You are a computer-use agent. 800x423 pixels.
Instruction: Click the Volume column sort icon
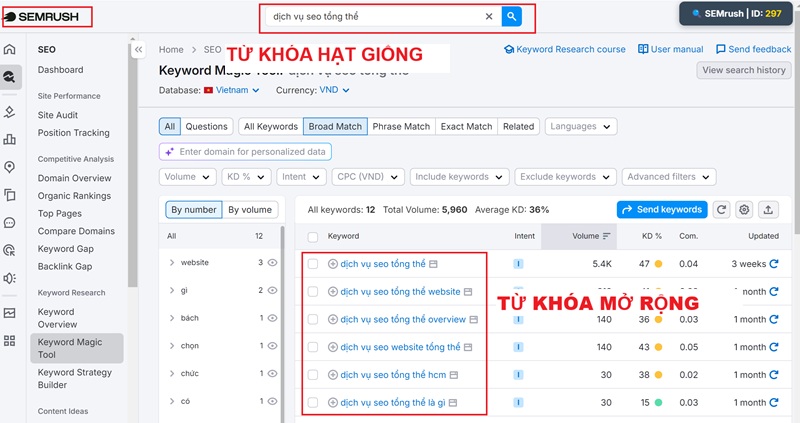(607, 236)
